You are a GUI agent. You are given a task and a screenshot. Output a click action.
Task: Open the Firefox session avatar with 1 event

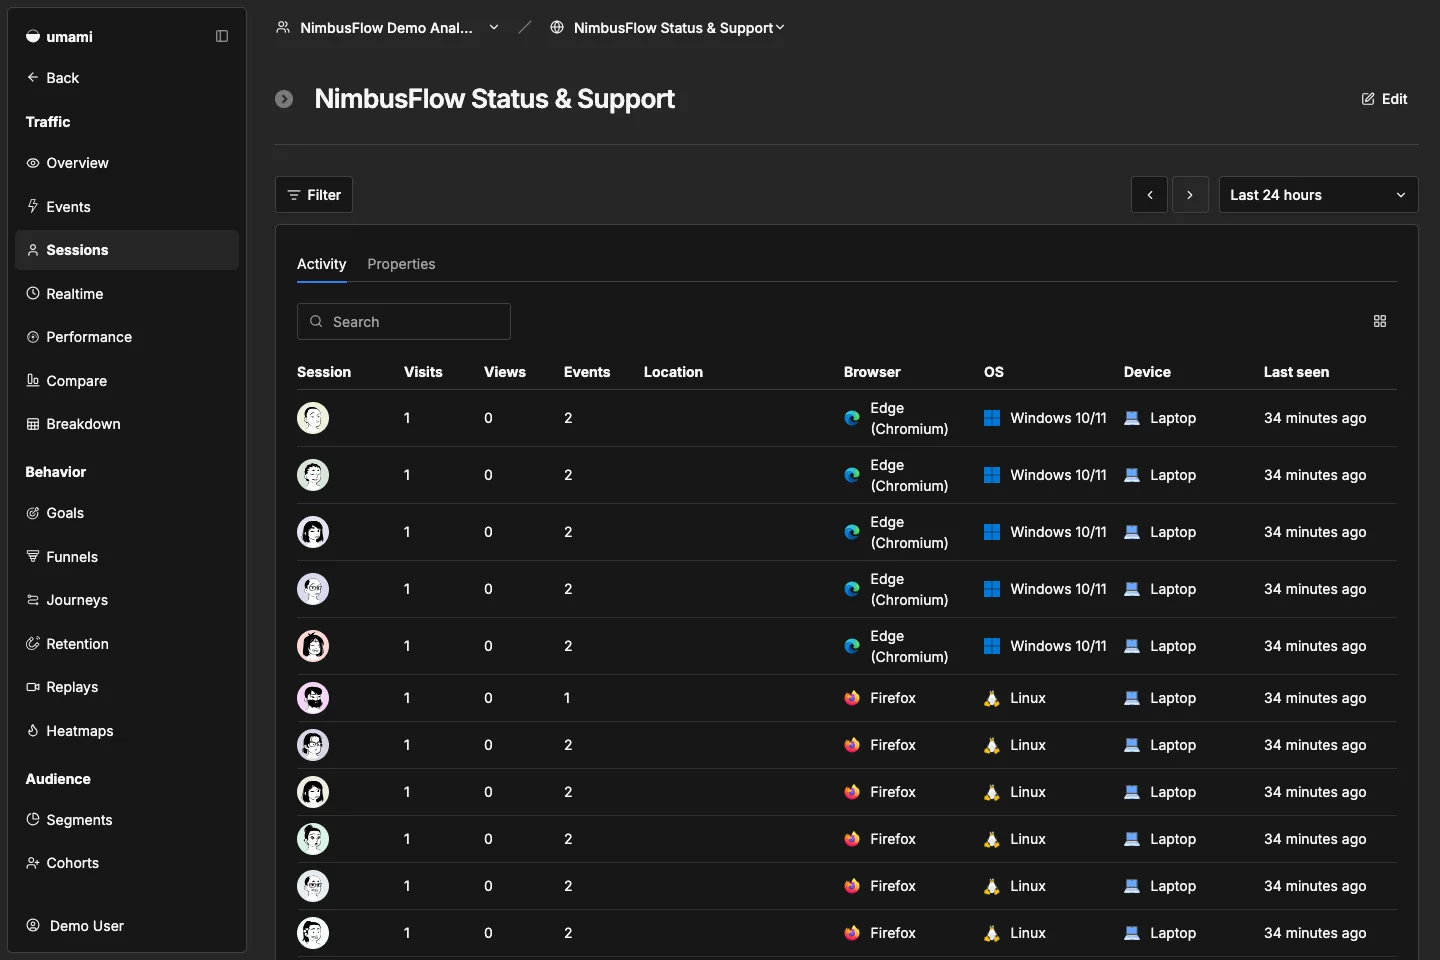[x=313, y=698]
